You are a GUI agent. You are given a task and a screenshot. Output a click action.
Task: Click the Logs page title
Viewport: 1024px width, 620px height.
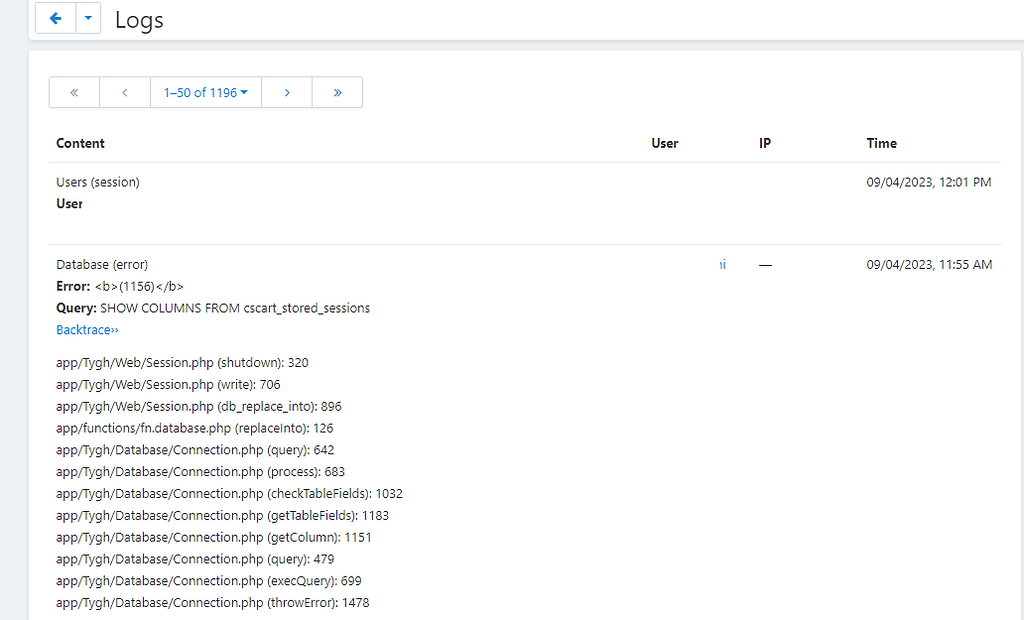point(139,20)
